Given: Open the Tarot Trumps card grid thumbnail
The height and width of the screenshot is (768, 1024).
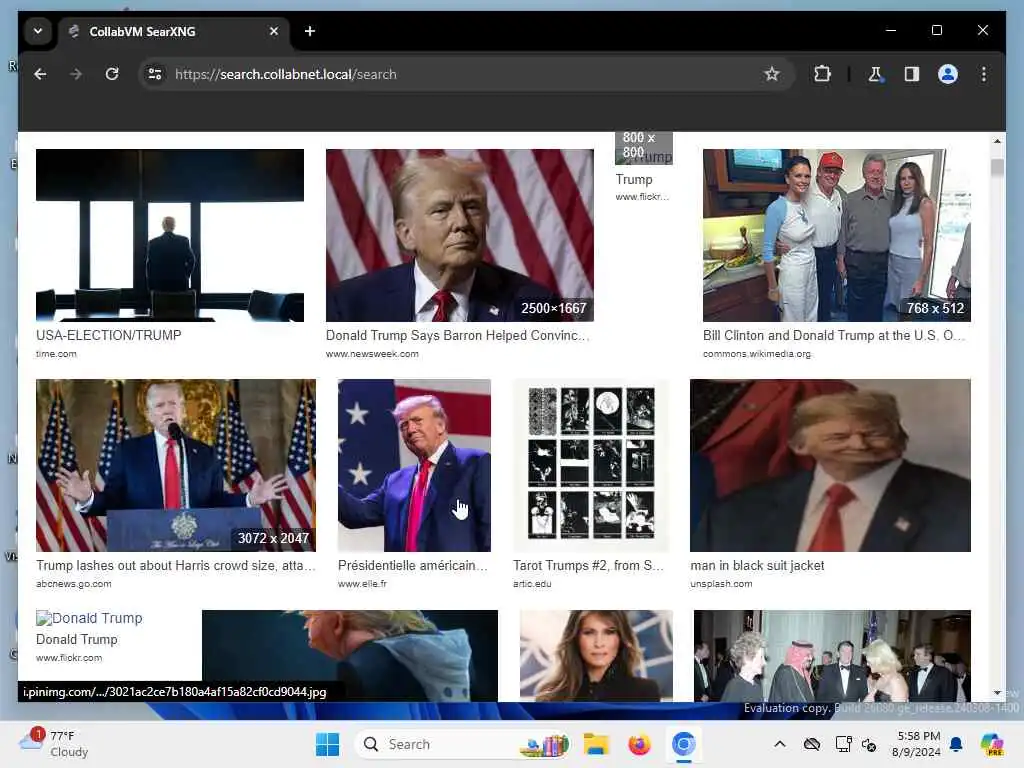Looking at the screenshot, I should click(x=591, y=465).
